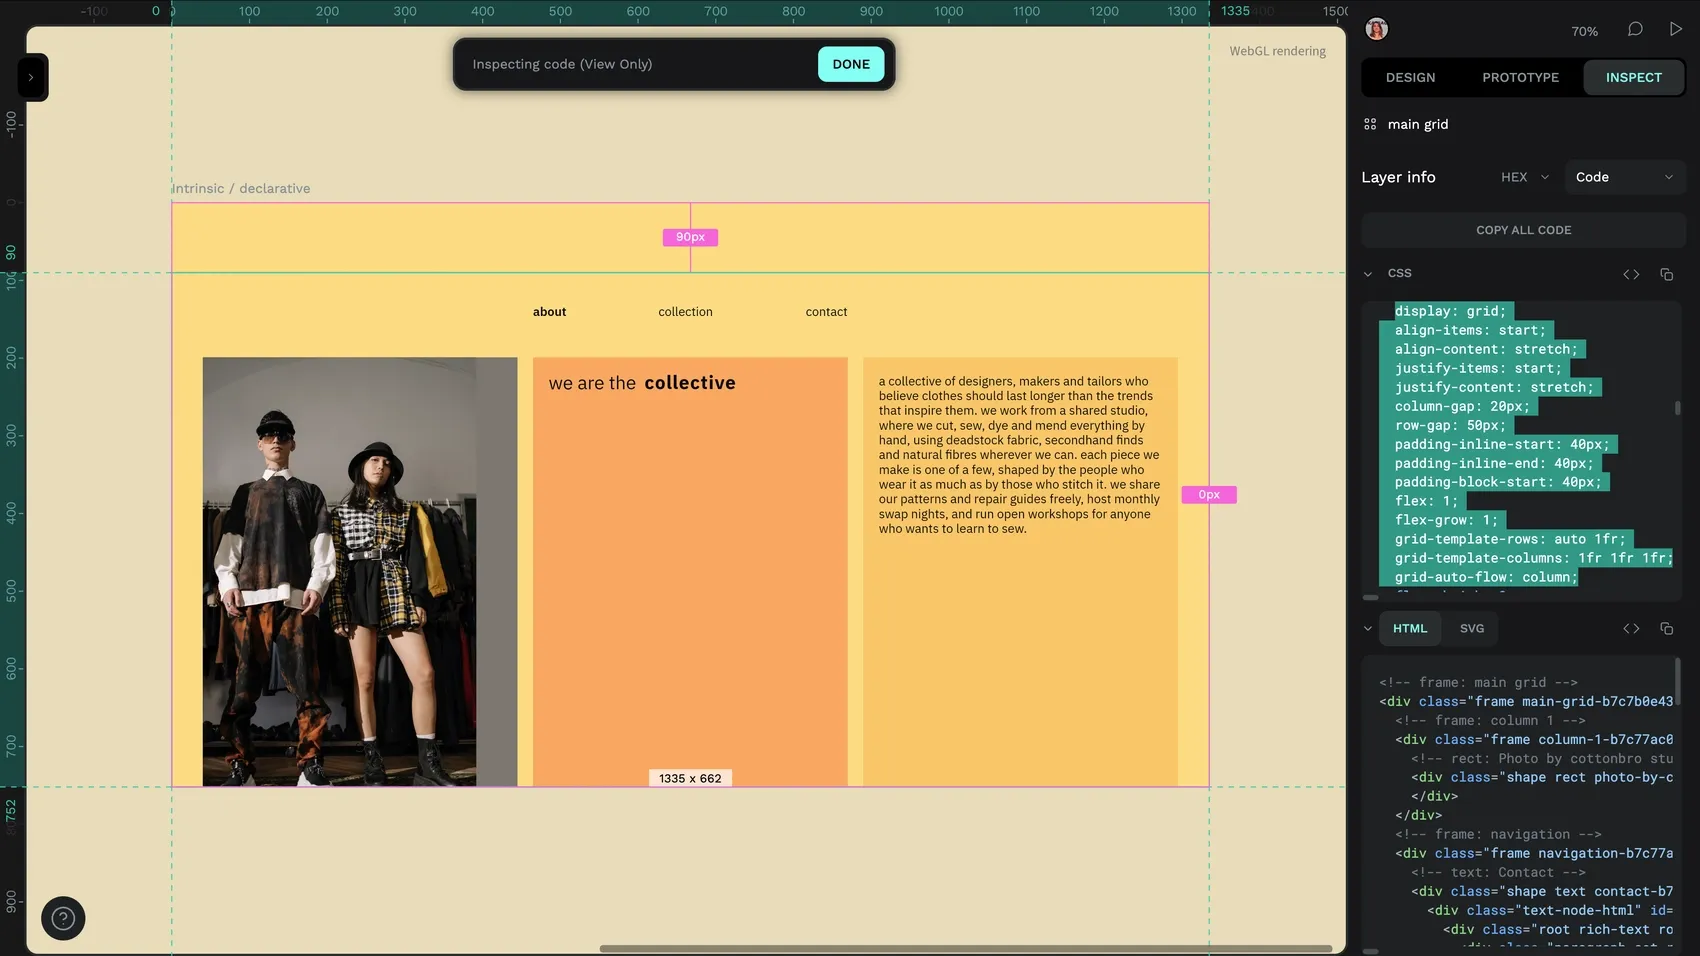The image size is (1700, 956).
Task: Select the HTML code tab
Action: [1410, 628]
